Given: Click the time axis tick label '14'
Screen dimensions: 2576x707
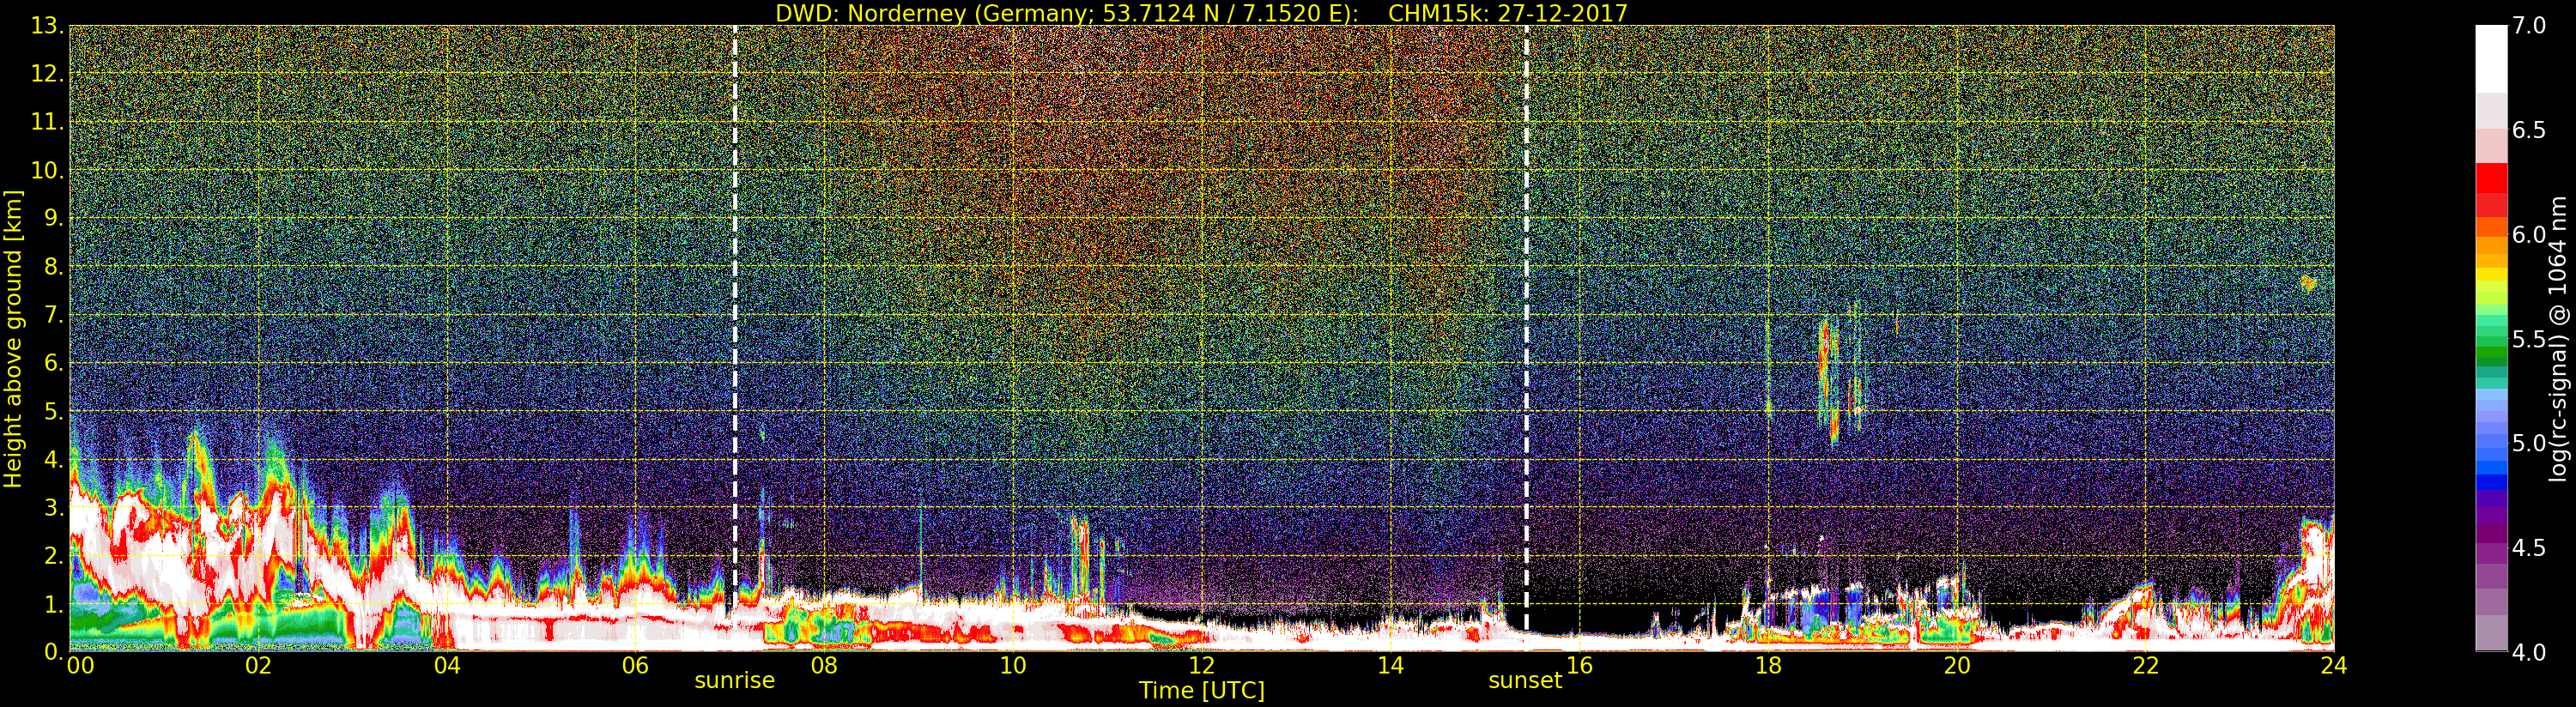Looking at the screenshot, I should (1390, 666).
